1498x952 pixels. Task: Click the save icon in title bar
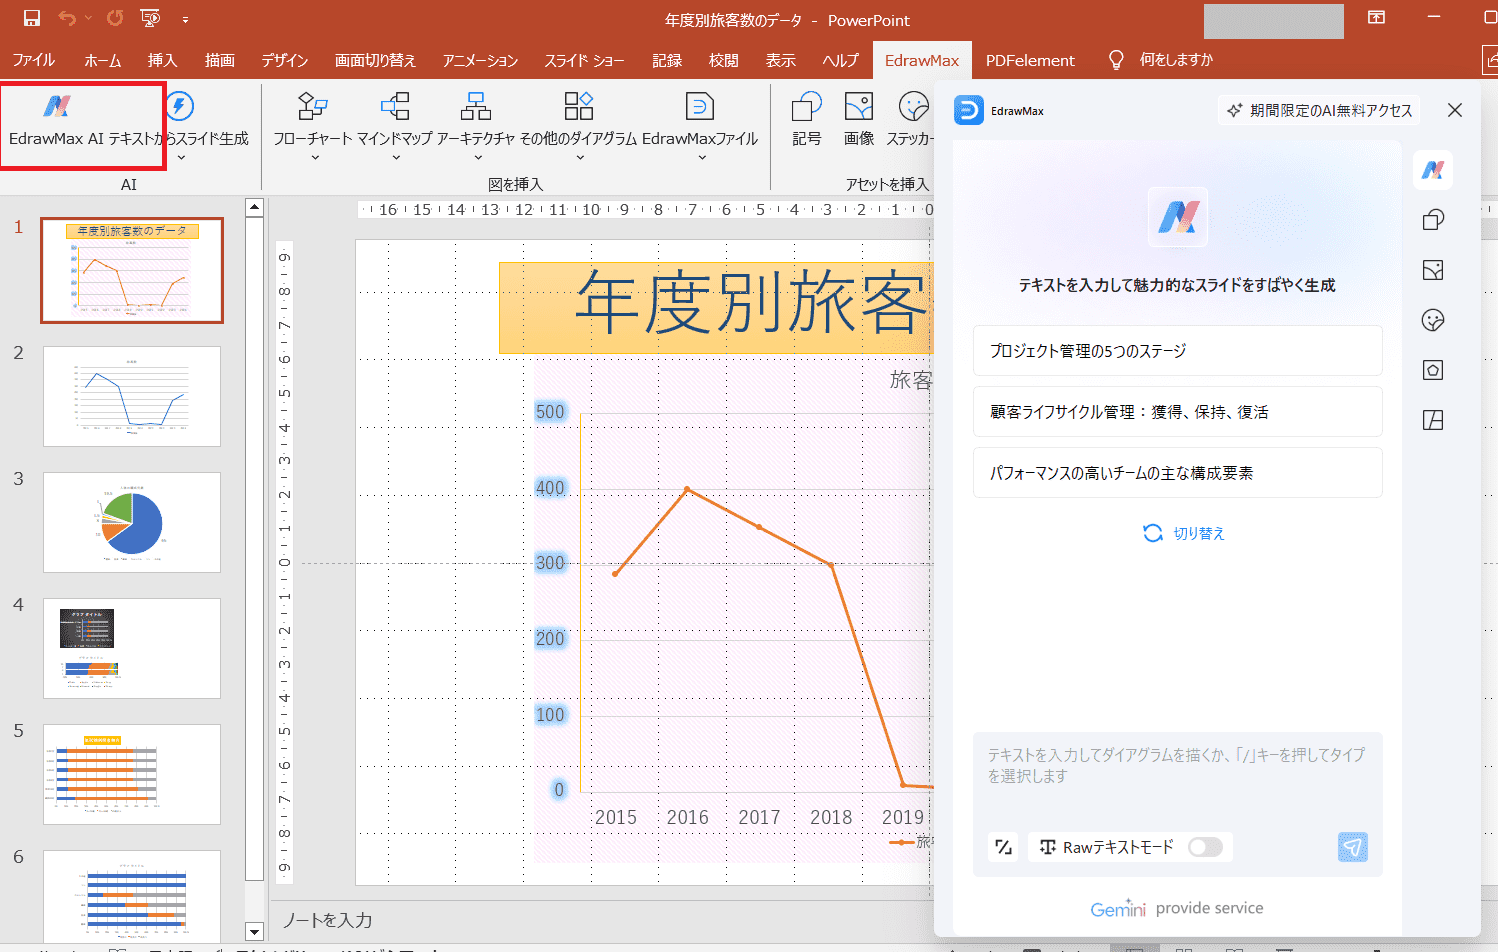[31, 19]
